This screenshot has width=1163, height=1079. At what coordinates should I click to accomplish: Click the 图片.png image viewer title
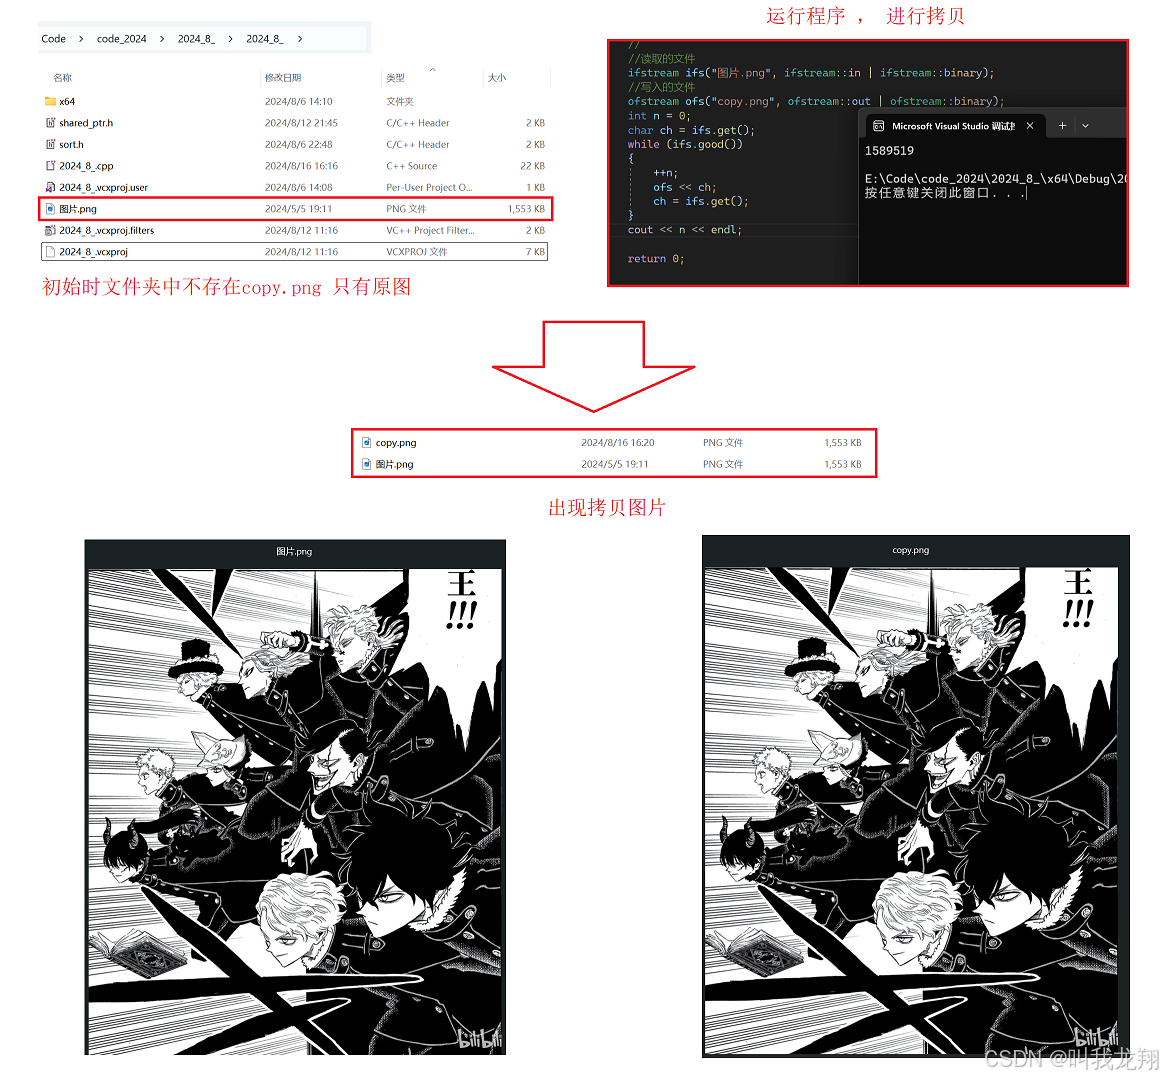pos(294,552)
